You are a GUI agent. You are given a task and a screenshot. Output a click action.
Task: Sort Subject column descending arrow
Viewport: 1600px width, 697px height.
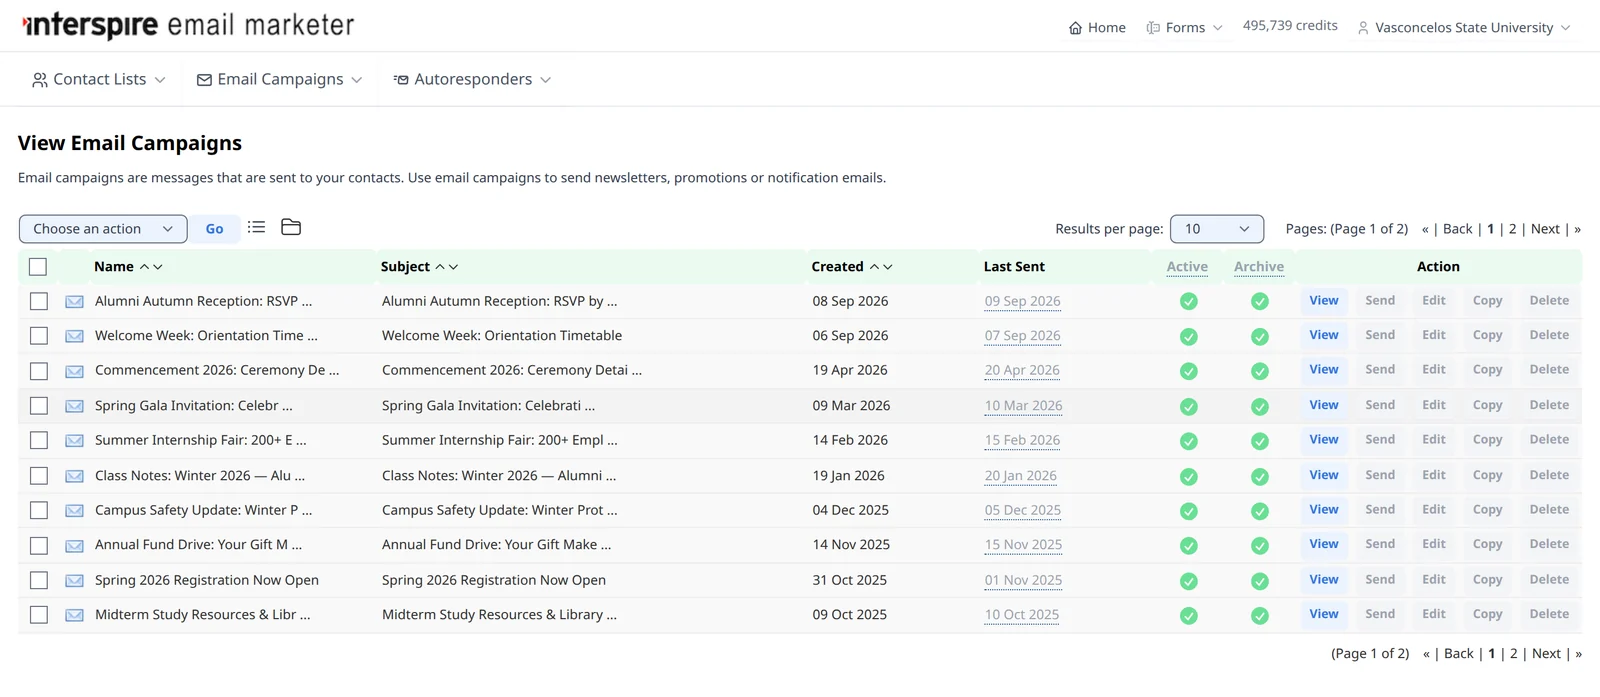[454, 267]
